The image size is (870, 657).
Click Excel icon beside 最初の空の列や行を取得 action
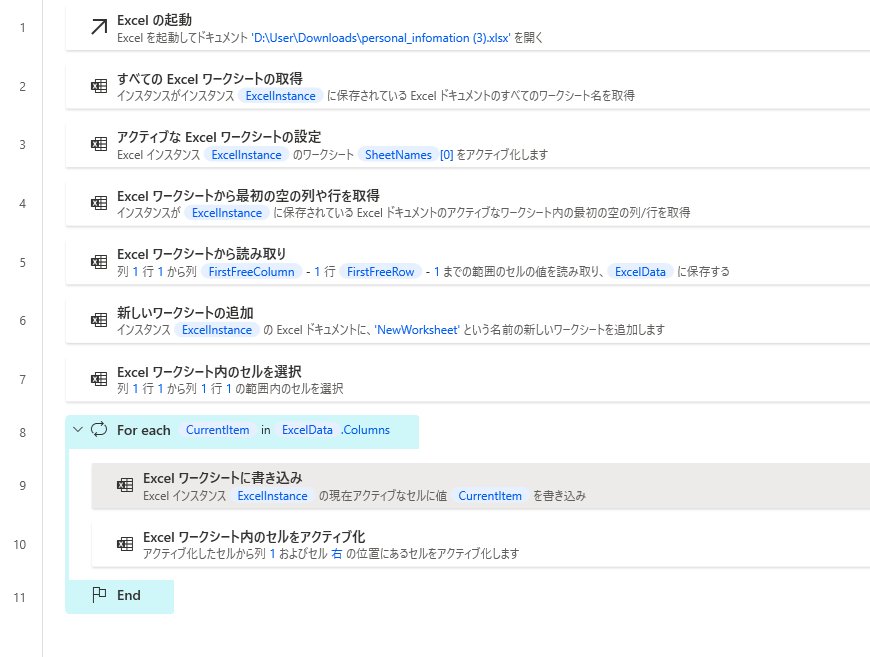tap(99, 203)
